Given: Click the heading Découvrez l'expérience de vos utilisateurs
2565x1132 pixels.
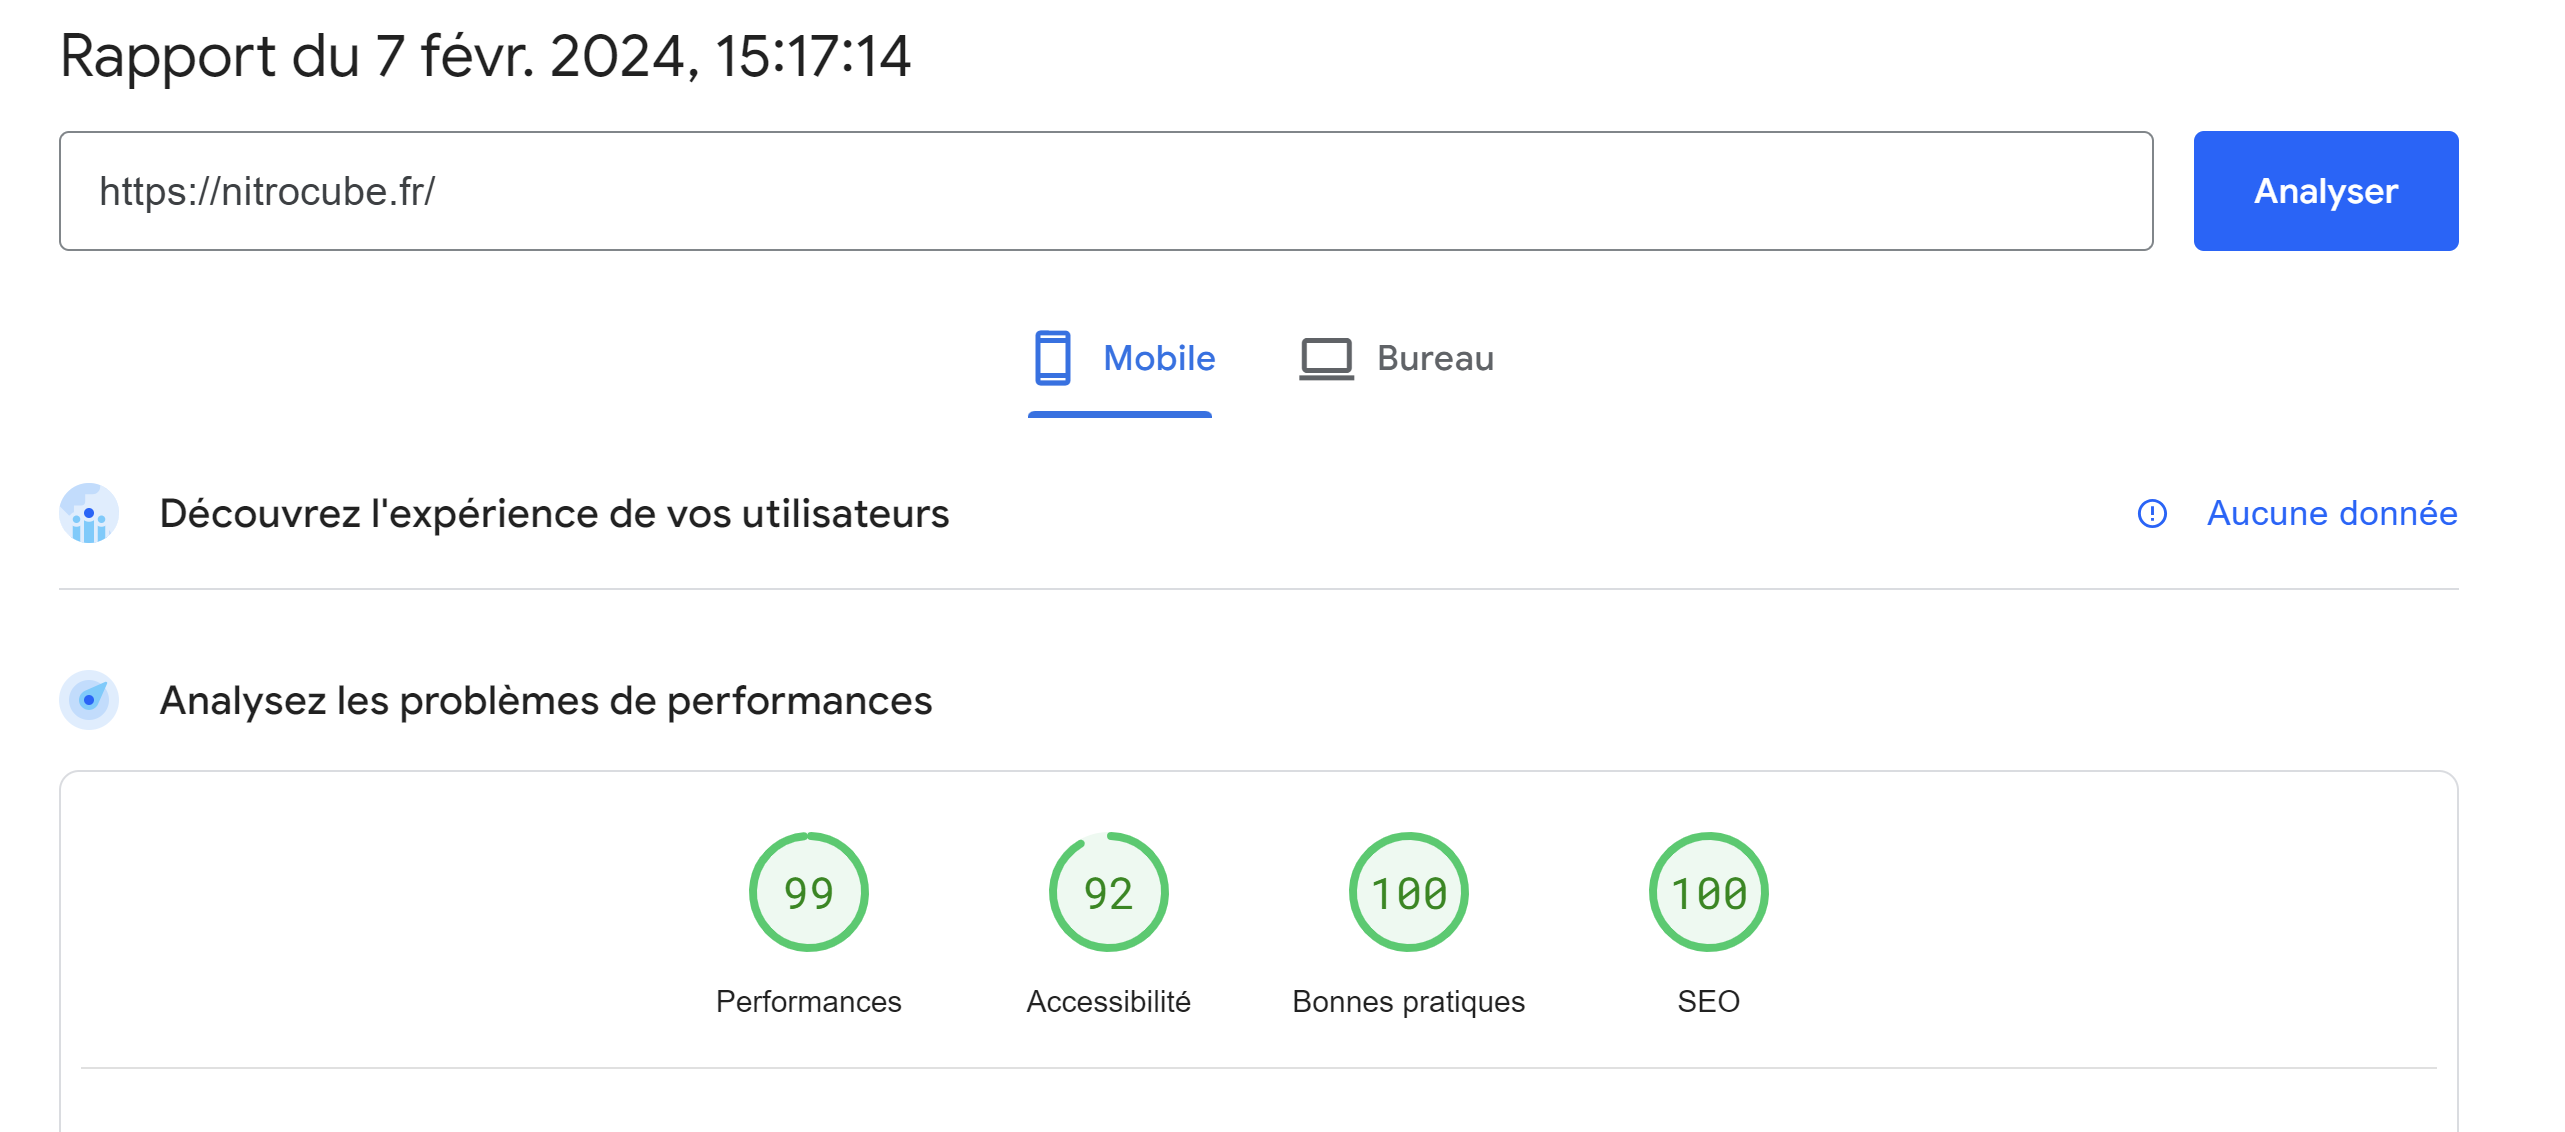Looking at the screenshot, I should tap(554, 514).
